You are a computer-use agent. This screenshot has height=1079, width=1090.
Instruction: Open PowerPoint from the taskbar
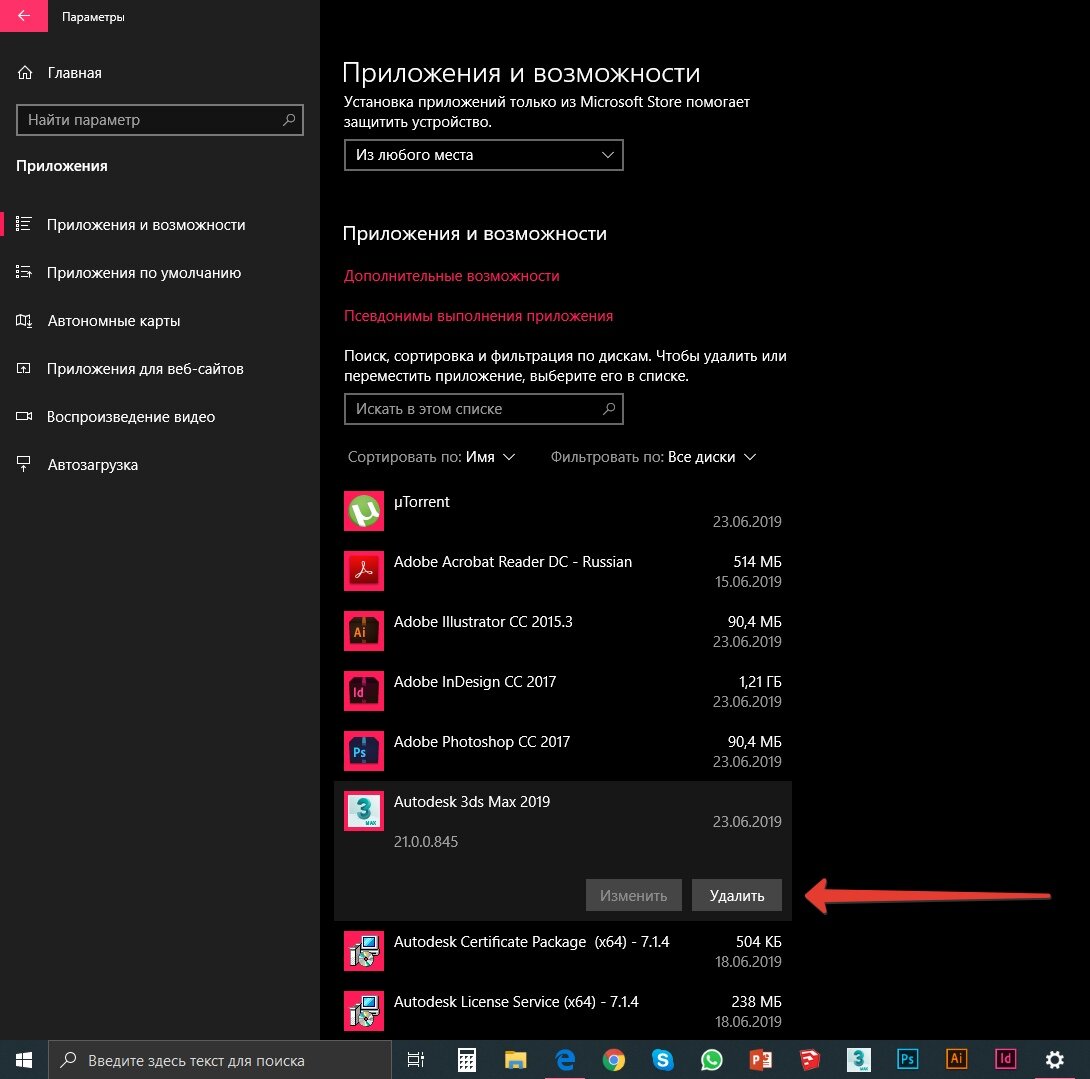click(760, 1060)
